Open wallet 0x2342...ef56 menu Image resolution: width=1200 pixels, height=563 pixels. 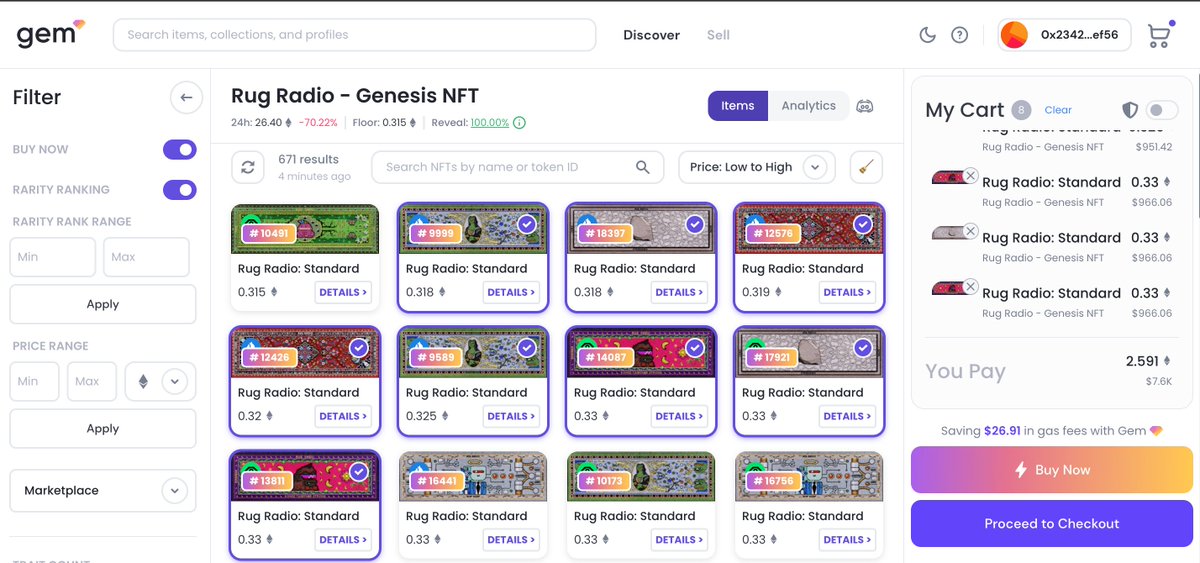pos(1064,35)
